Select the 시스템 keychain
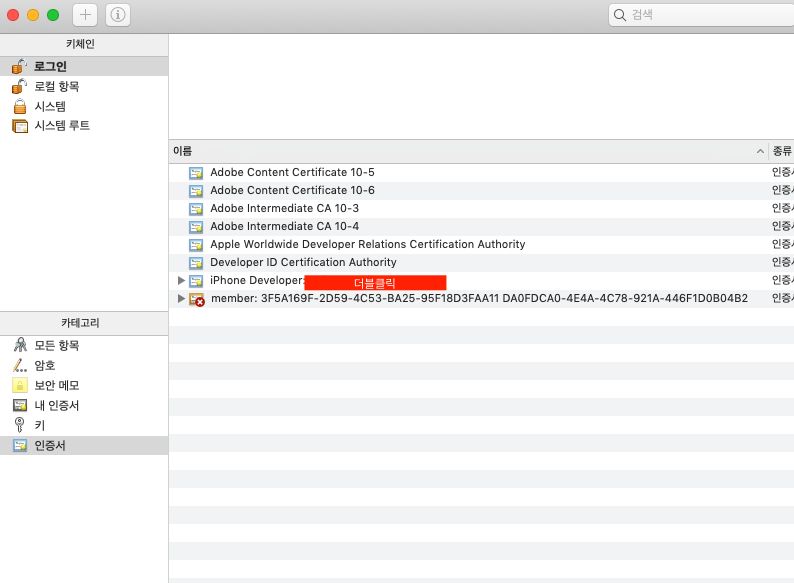 click(x=84, y=106)
